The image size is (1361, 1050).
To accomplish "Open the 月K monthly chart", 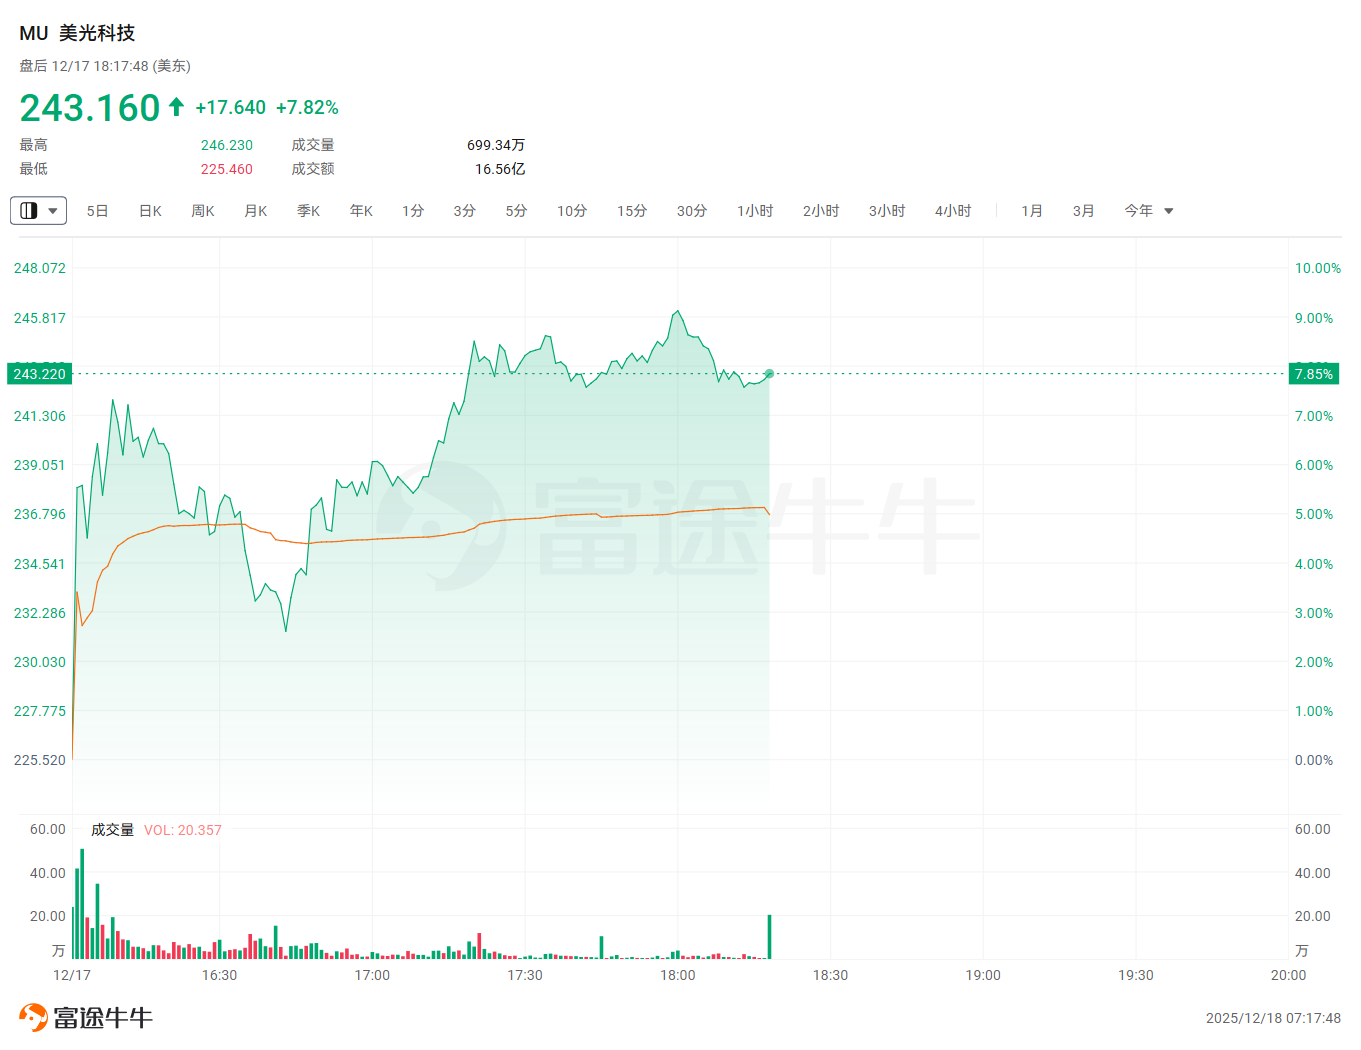I will coord(256,211).
